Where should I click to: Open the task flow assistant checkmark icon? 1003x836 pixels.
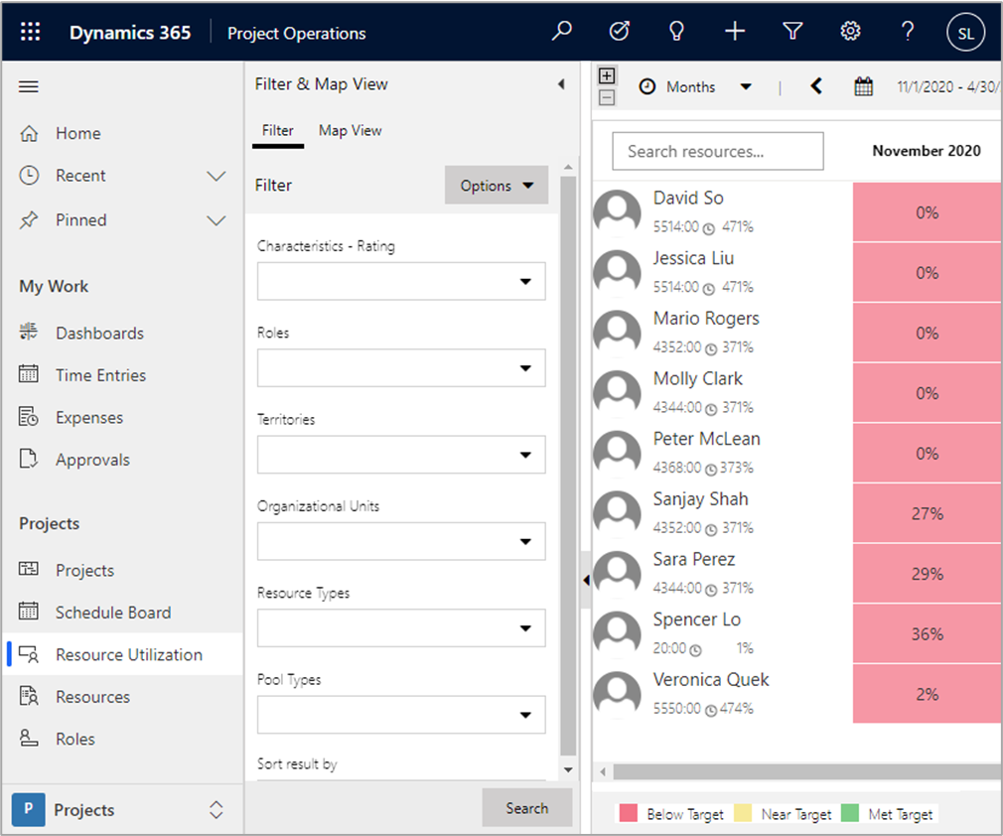point(619,31)
